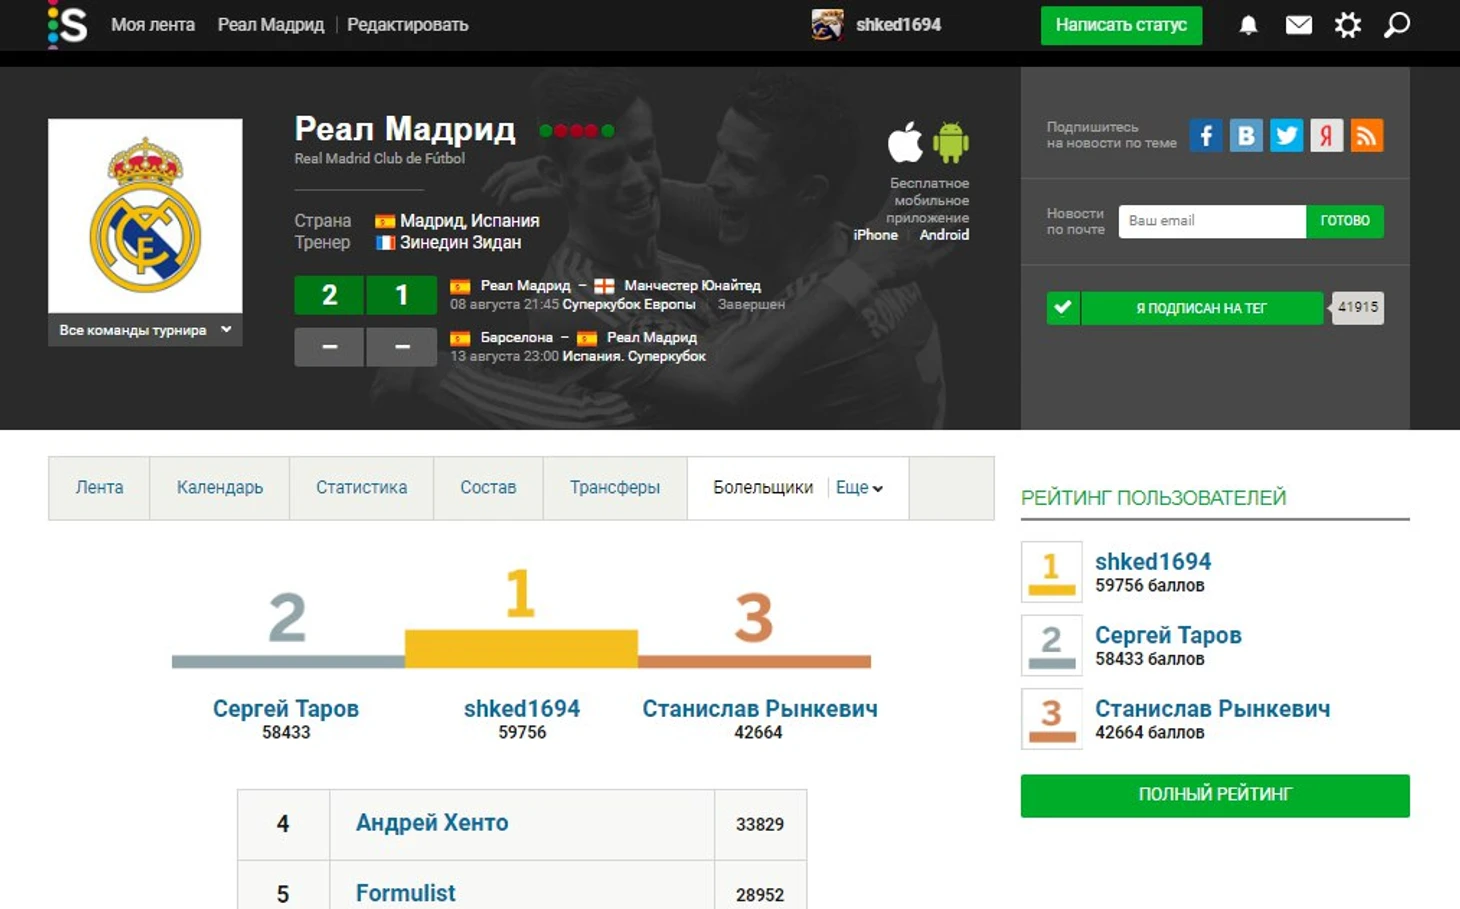1460x909 pixels.
Task: Click England flag beside Манчестер Юнайтед
Action: pos(604,286)
